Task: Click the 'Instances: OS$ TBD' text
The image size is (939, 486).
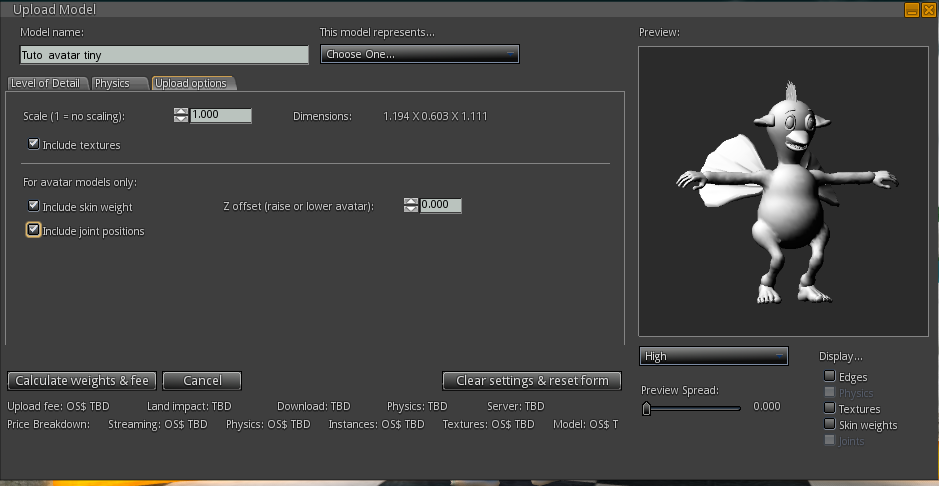Action: tap(377, 424)
